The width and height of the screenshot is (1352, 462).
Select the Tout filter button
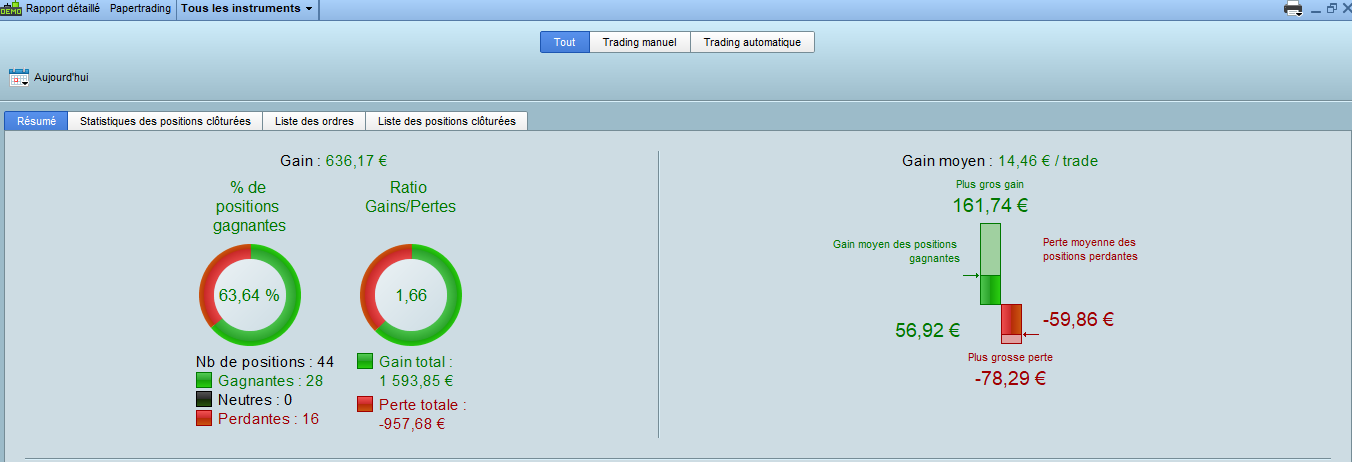[565, 42]
